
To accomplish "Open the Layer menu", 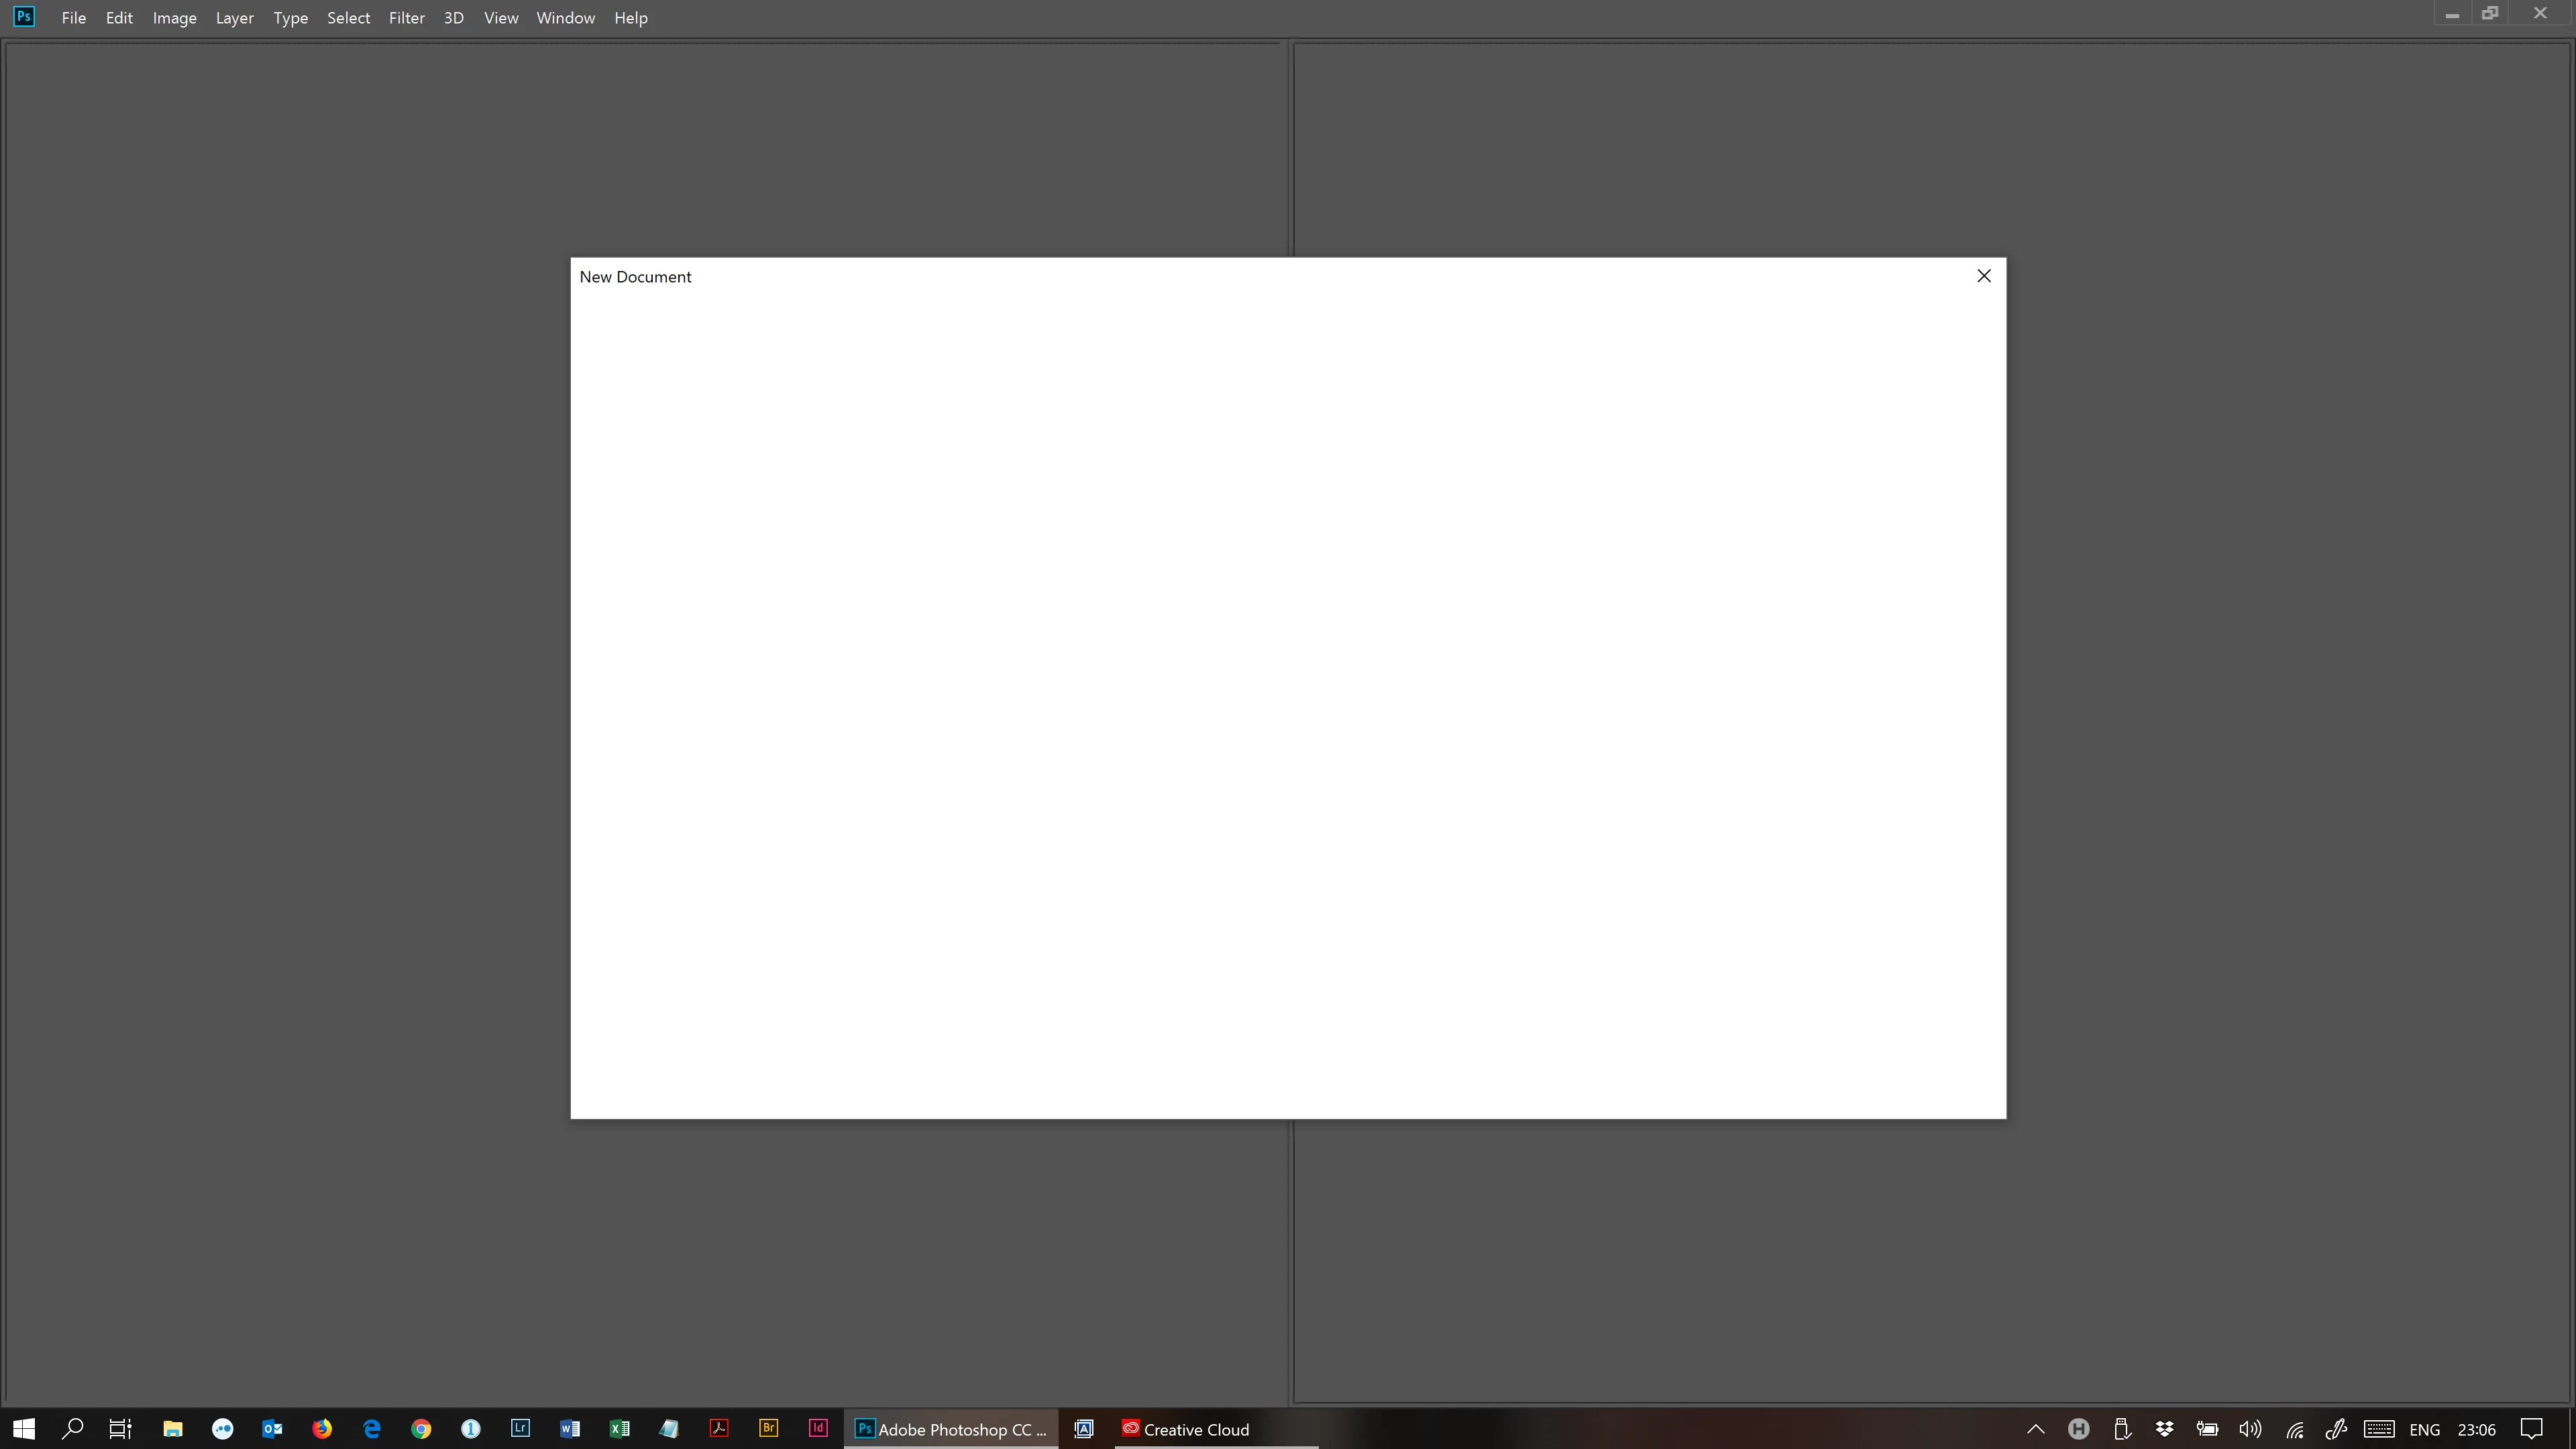I will click(234, 18).
